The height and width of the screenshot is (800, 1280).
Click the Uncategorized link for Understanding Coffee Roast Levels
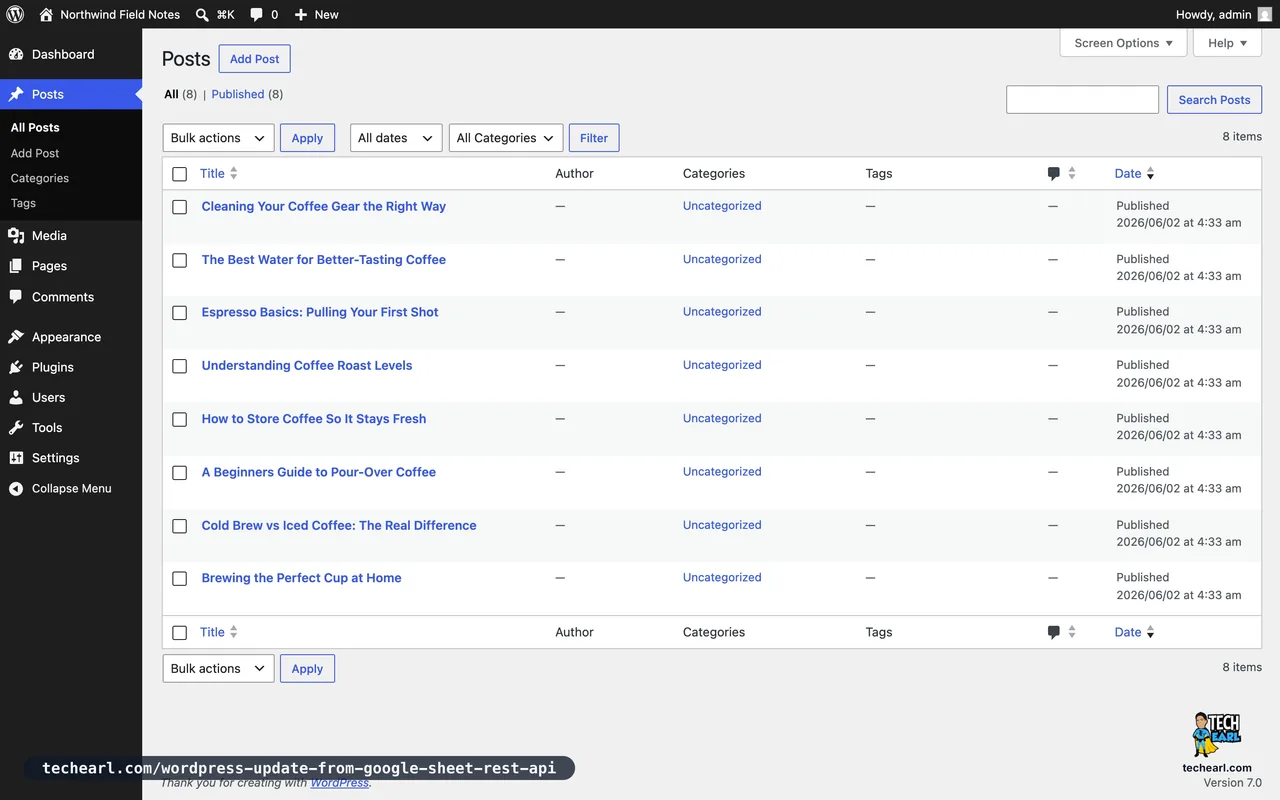722,365
